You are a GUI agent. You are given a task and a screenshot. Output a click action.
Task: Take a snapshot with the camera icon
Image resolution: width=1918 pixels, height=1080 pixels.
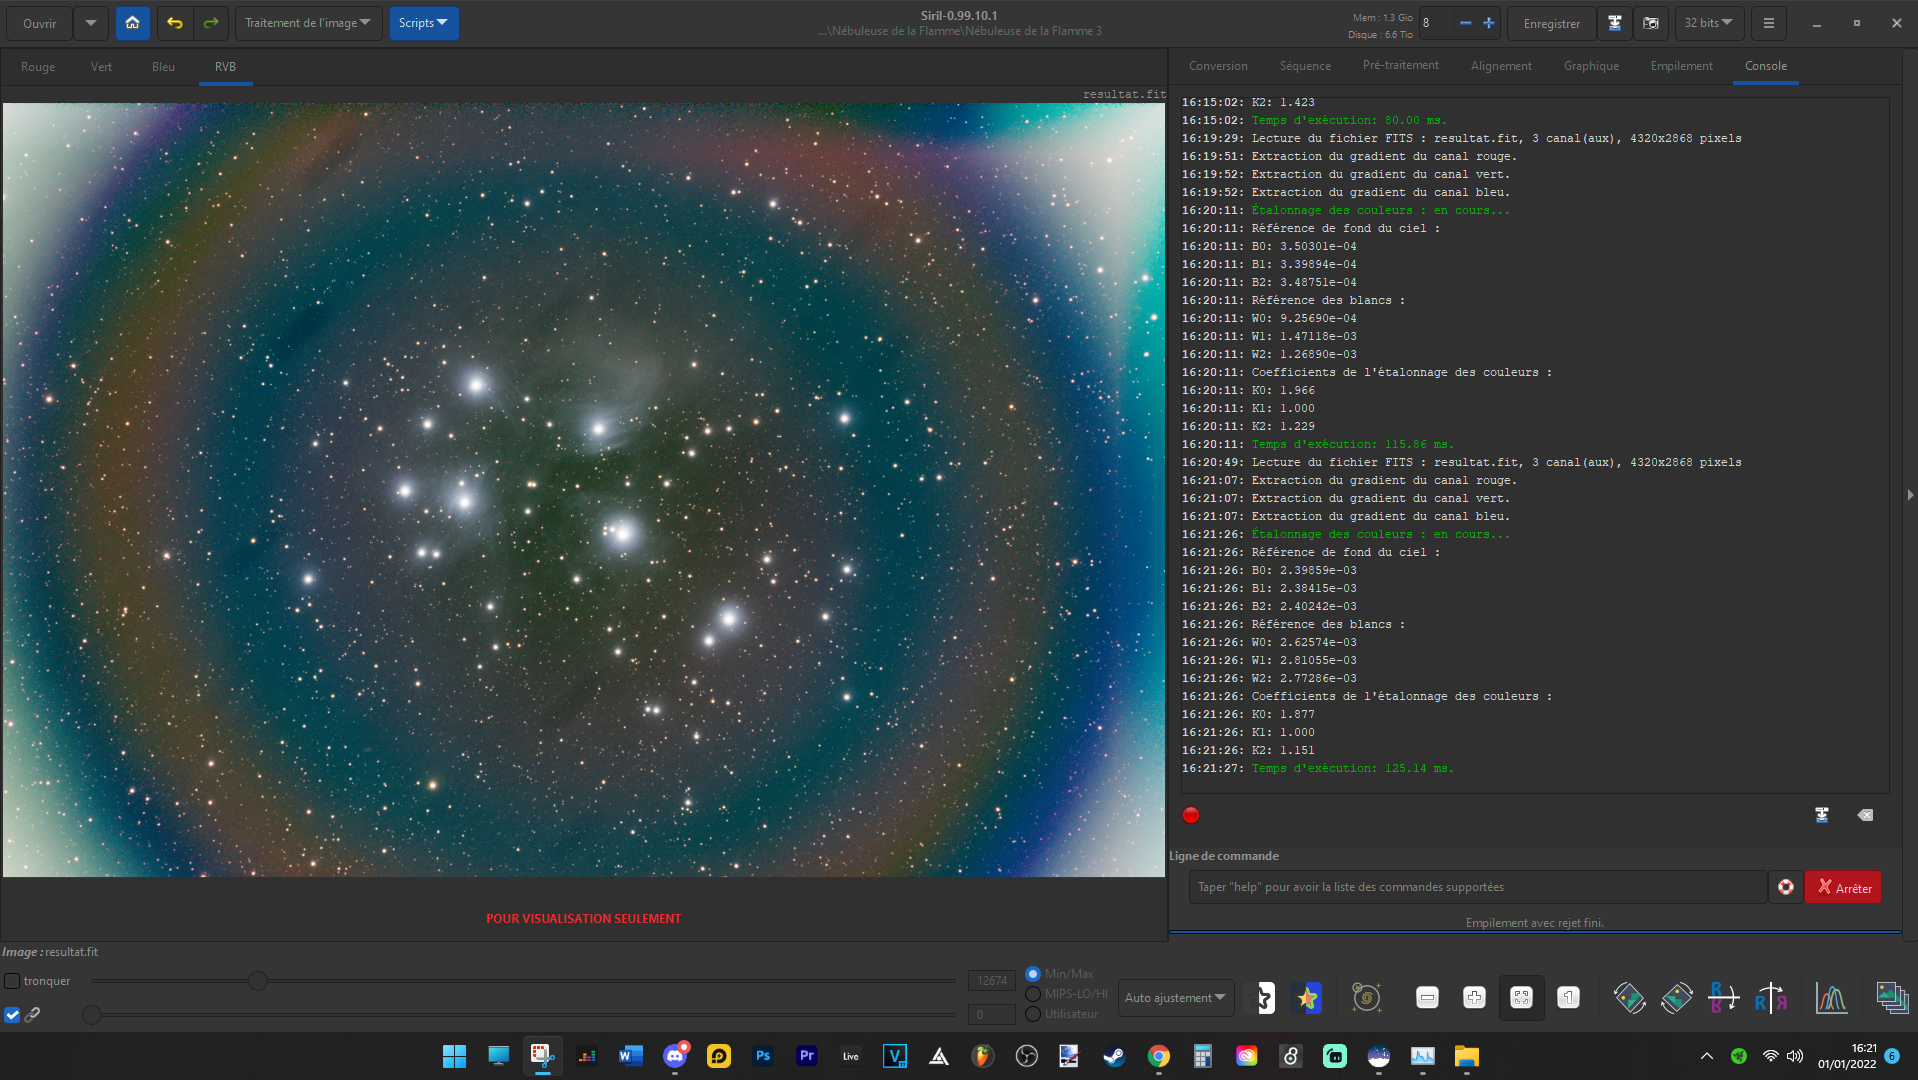point(1651,23)
